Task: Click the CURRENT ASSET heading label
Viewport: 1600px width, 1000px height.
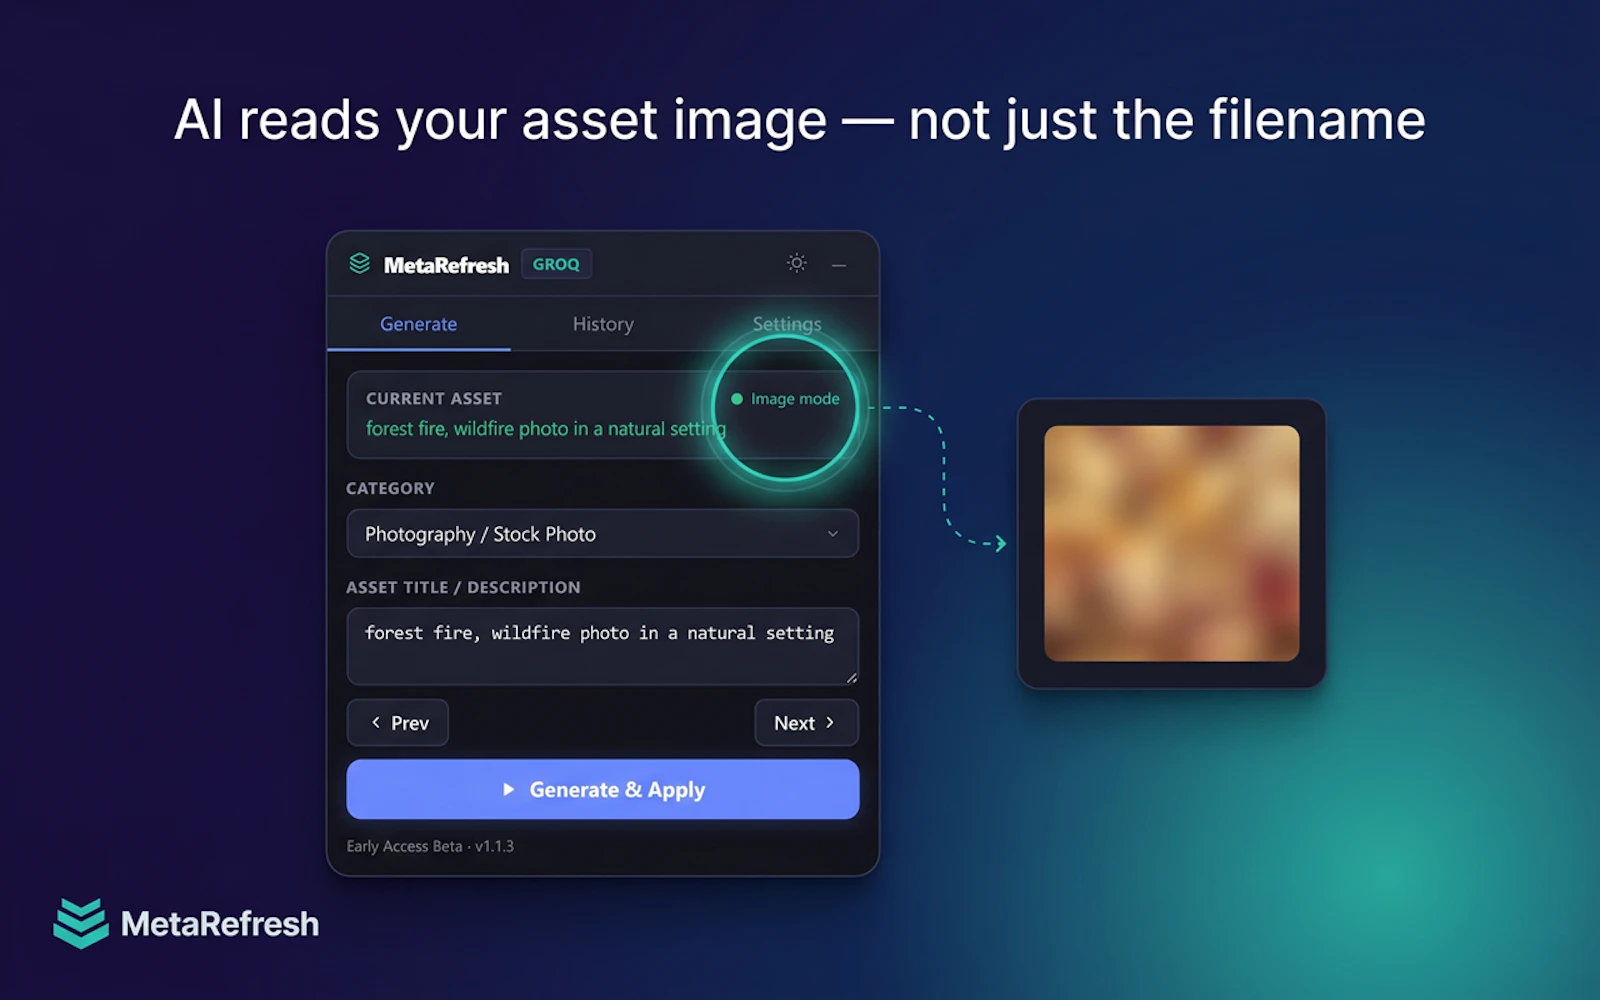Action: [x=434, y=398]
